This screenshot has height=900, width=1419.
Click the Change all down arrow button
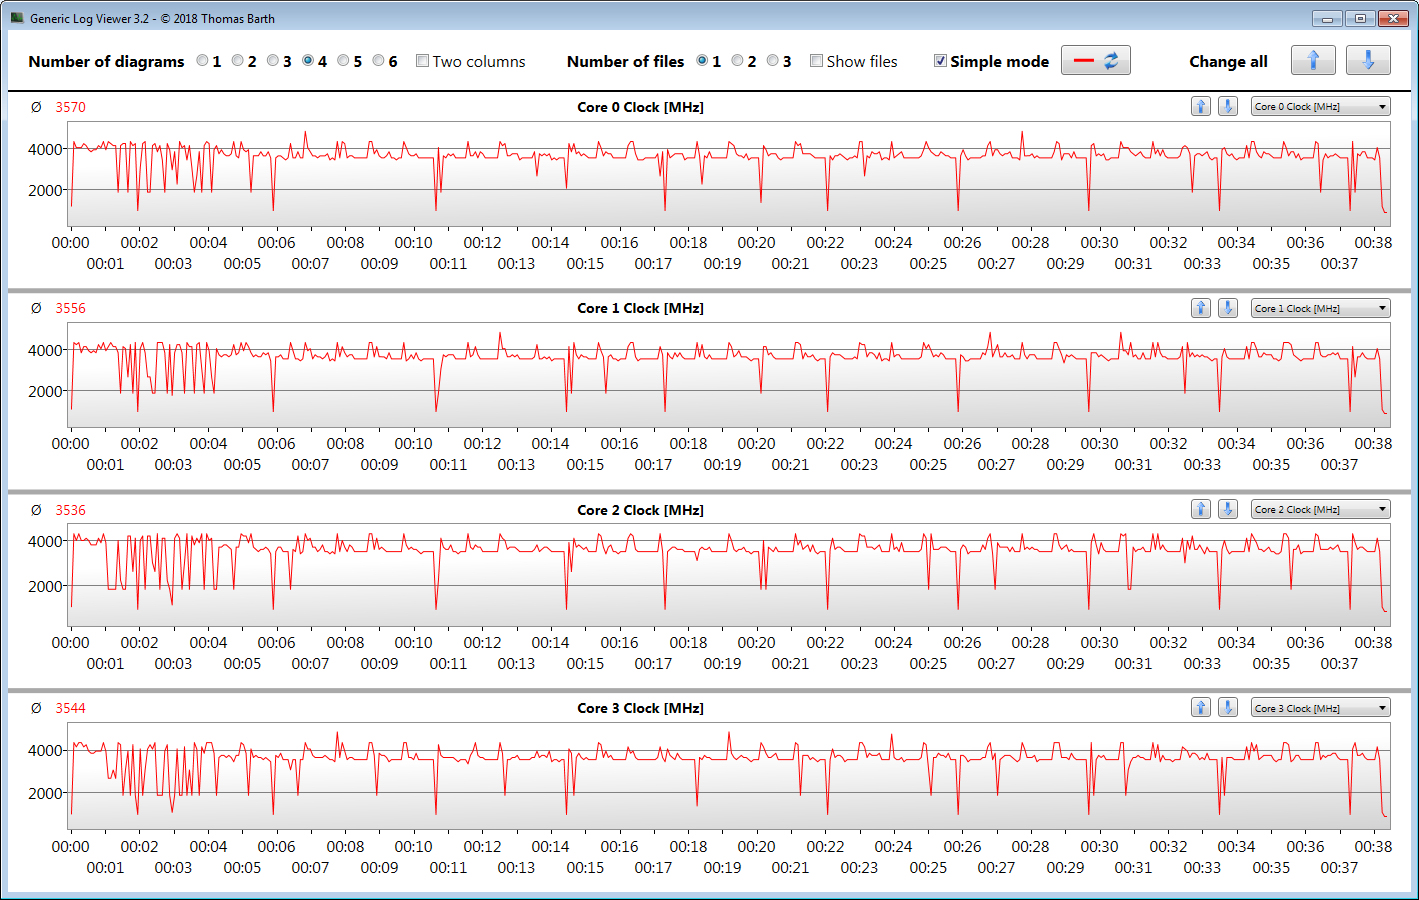pyautogui.click(x=1368, y=60)
